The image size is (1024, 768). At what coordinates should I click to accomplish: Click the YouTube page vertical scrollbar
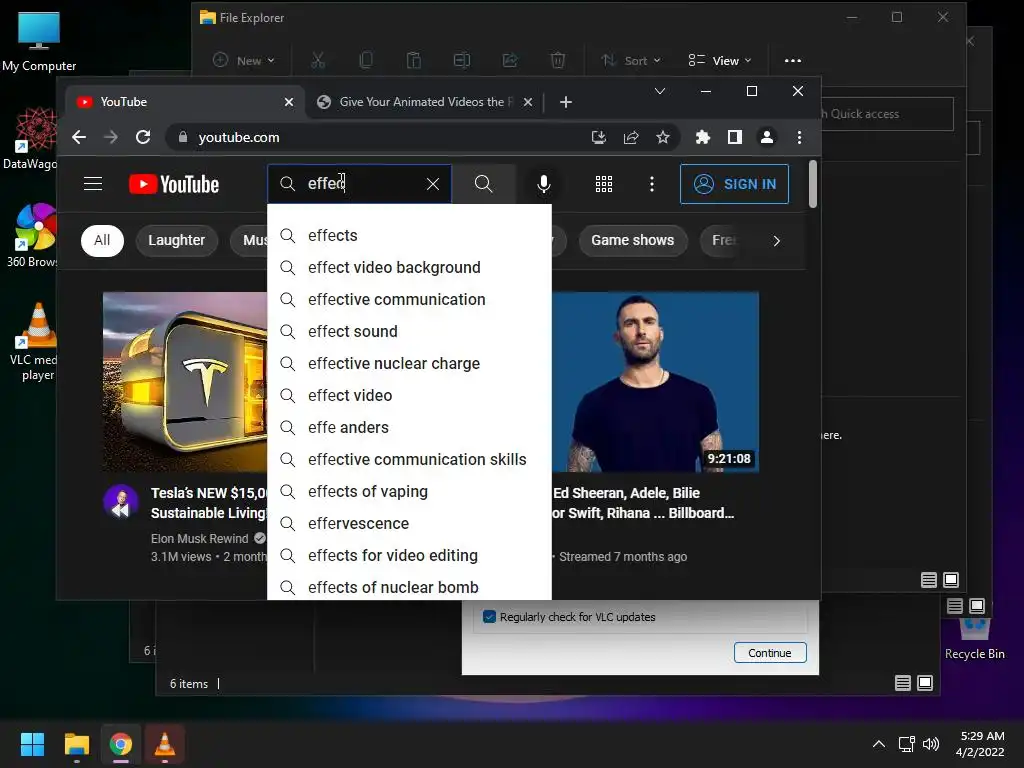coord(812,184)
